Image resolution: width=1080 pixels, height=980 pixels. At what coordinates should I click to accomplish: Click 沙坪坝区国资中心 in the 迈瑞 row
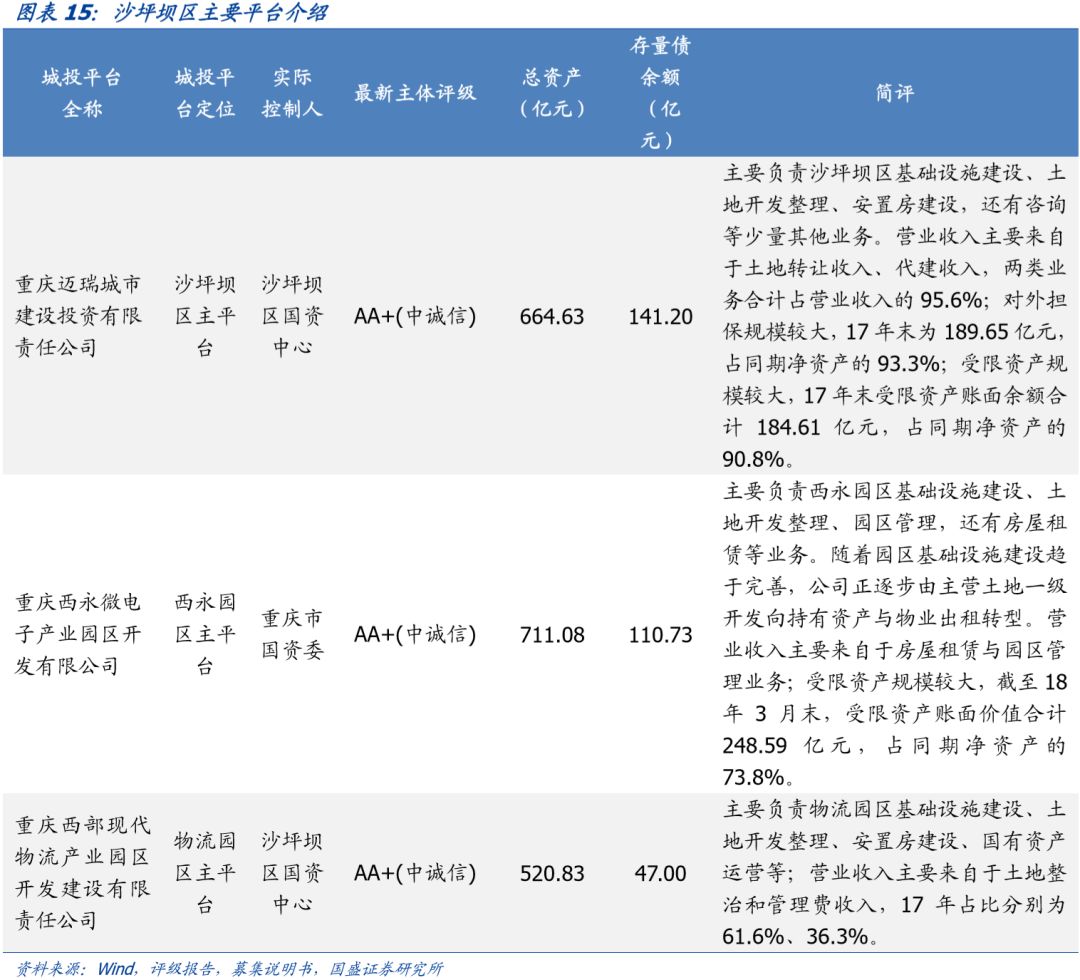pos(292,316)
